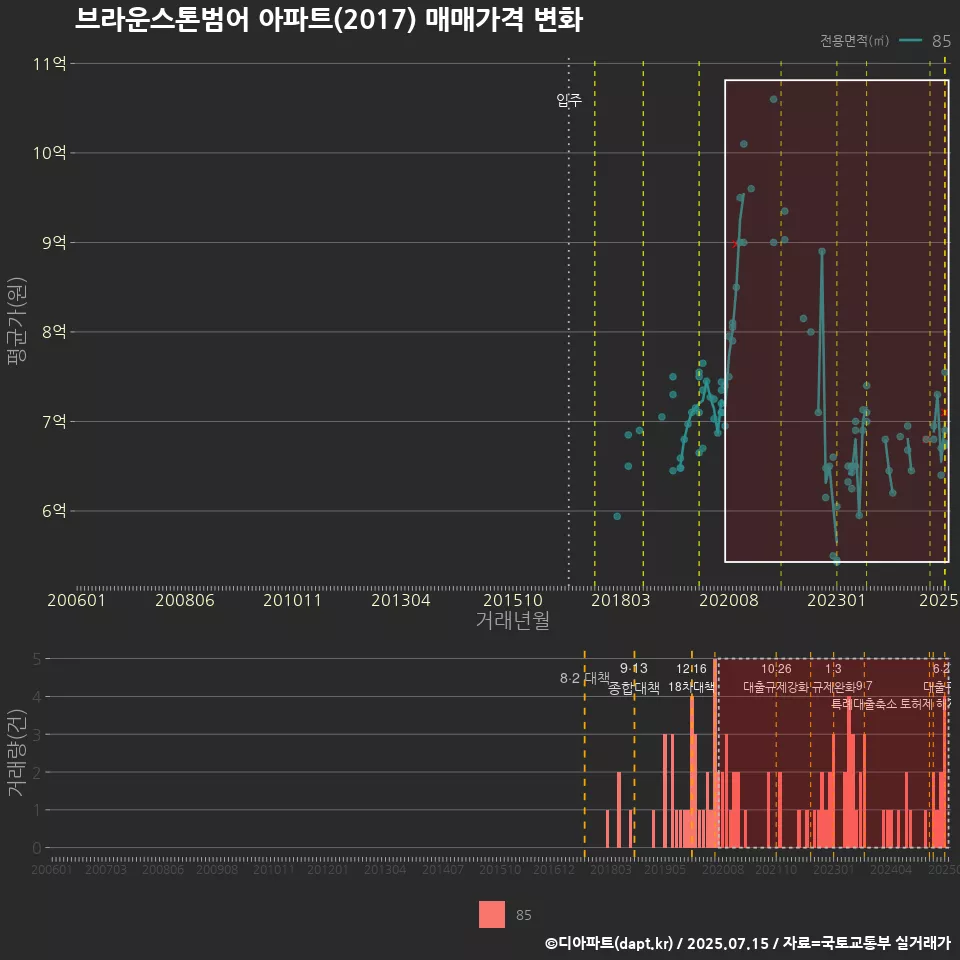Click the red 85 legend square below the volume chart
Screen dimensions: 960x960
[x=492, y=914]
